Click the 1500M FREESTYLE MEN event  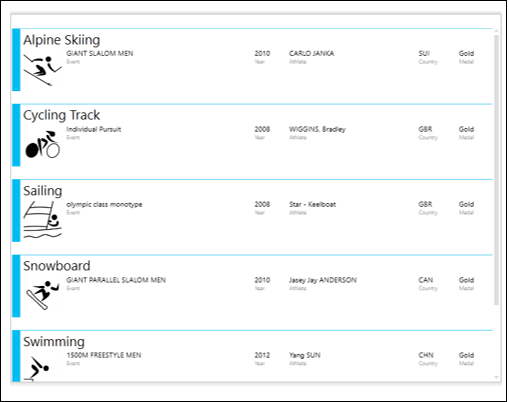pos(104,355)
